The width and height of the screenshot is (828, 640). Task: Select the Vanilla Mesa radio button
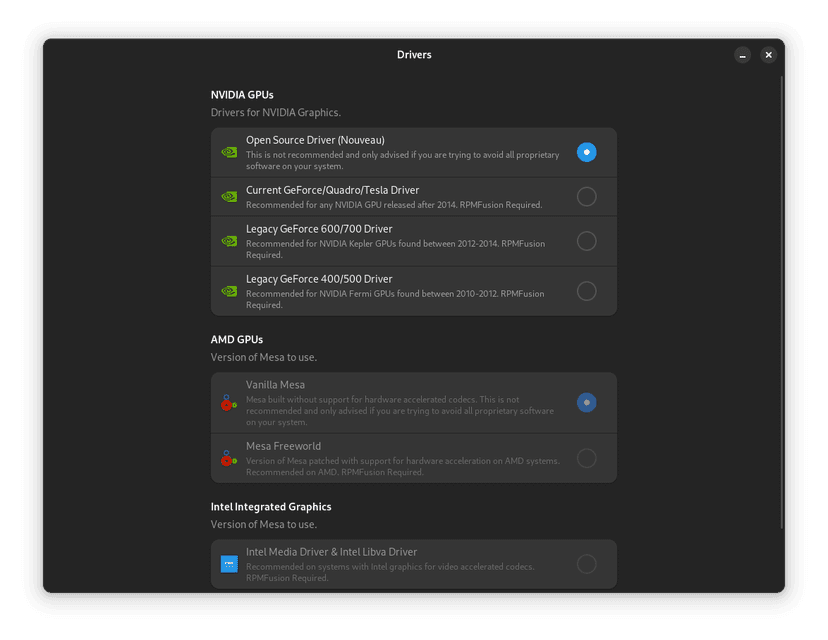click(x=587, y=402)
